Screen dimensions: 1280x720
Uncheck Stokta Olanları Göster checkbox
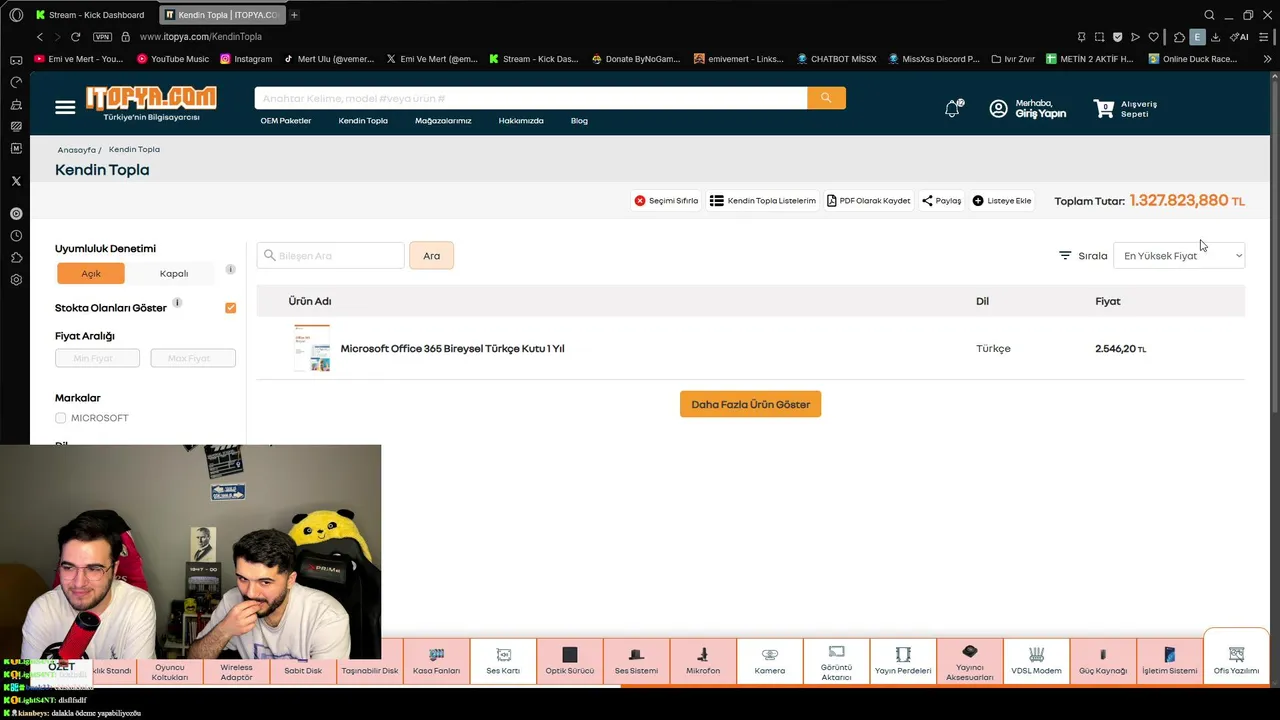(231, 308)
